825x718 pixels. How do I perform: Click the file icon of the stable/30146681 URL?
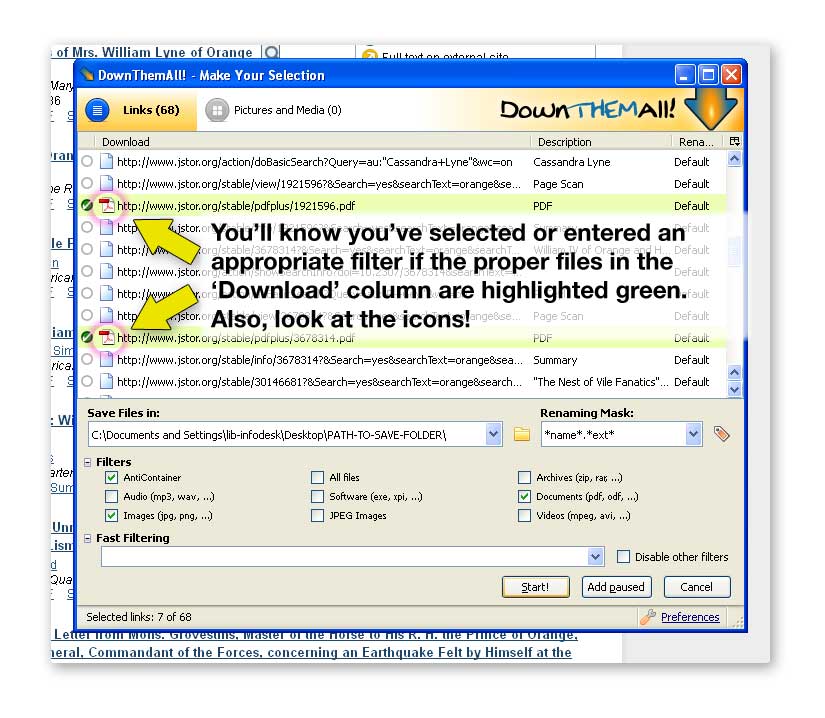[x=106, y=381]
